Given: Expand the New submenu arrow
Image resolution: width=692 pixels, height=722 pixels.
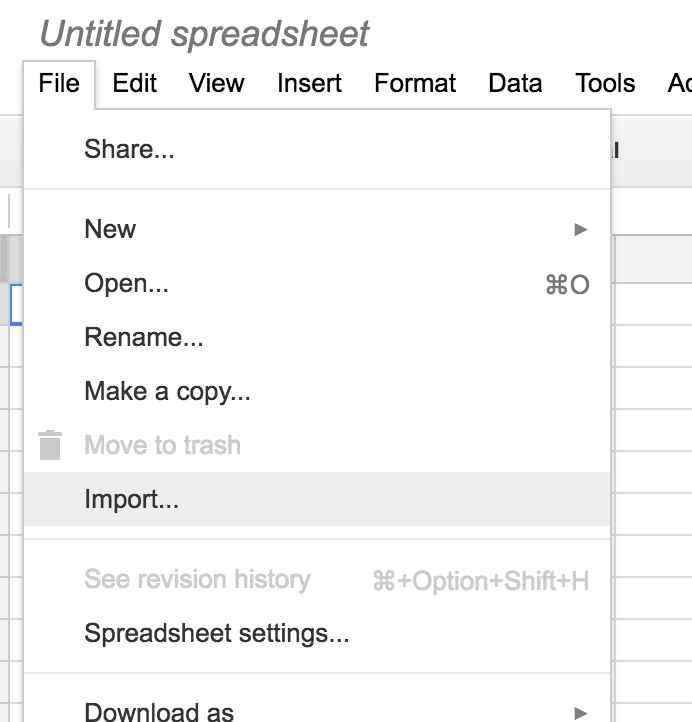Looking at the screenshot, I should click(580, 229).
